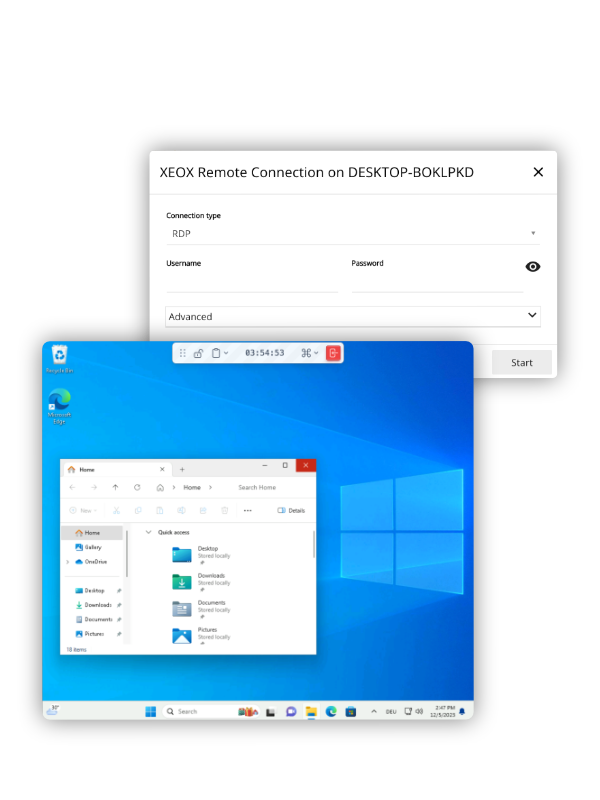Screen dimensions: 600x800
Task: Click the Home breadcrumb in address bar
Action: tap(192, 488)
